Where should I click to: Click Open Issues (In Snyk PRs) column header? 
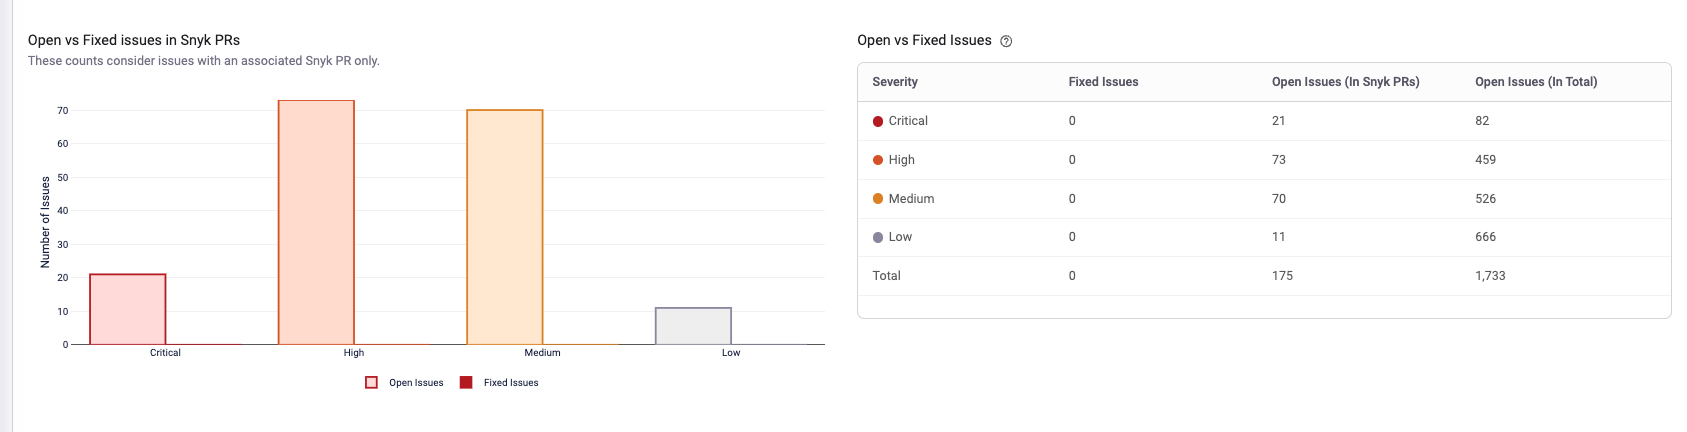[1345, 82]
